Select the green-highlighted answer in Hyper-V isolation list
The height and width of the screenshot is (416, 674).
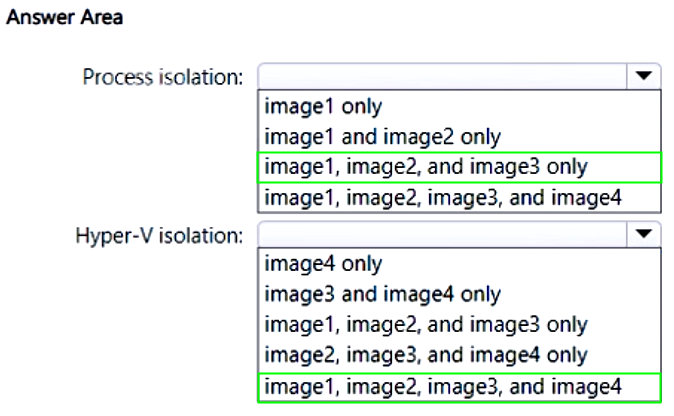[x=441, y=386]
